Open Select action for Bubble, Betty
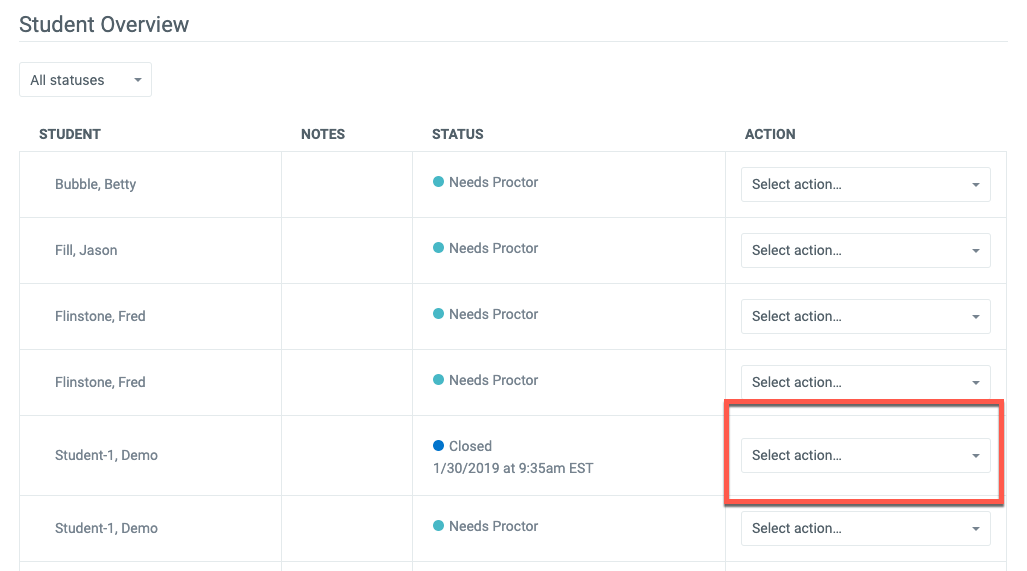This screenshot has height=571, width=1027. [x=865, y=185]
